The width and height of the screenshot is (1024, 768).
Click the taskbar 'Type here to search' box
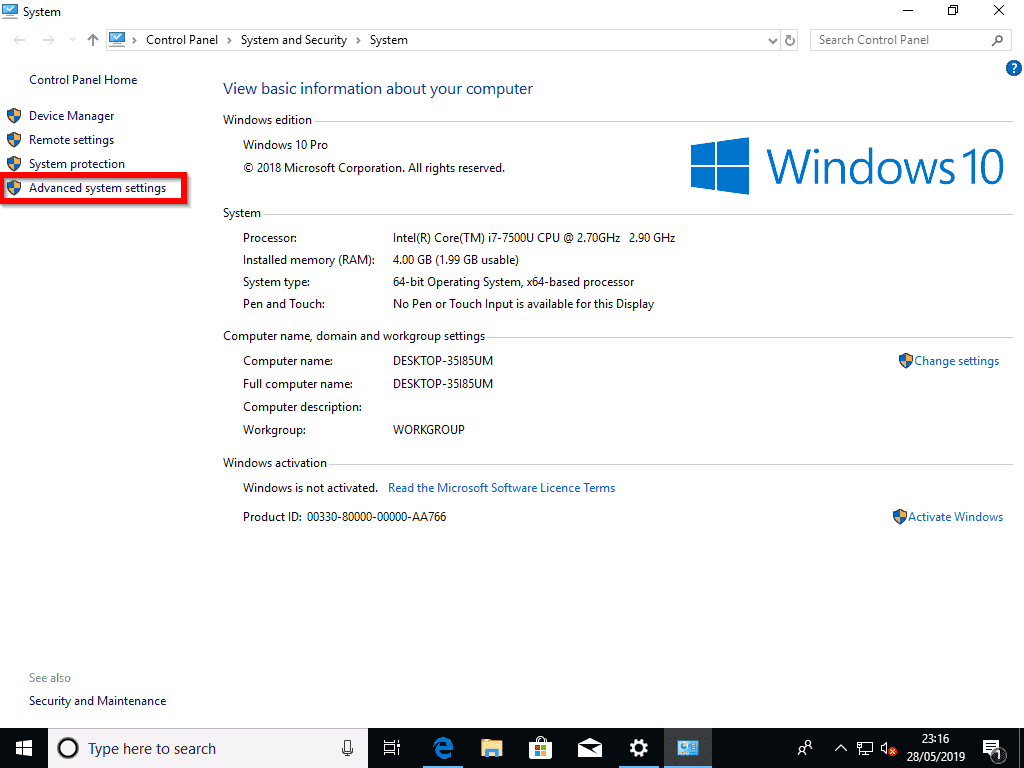point(208,748)
